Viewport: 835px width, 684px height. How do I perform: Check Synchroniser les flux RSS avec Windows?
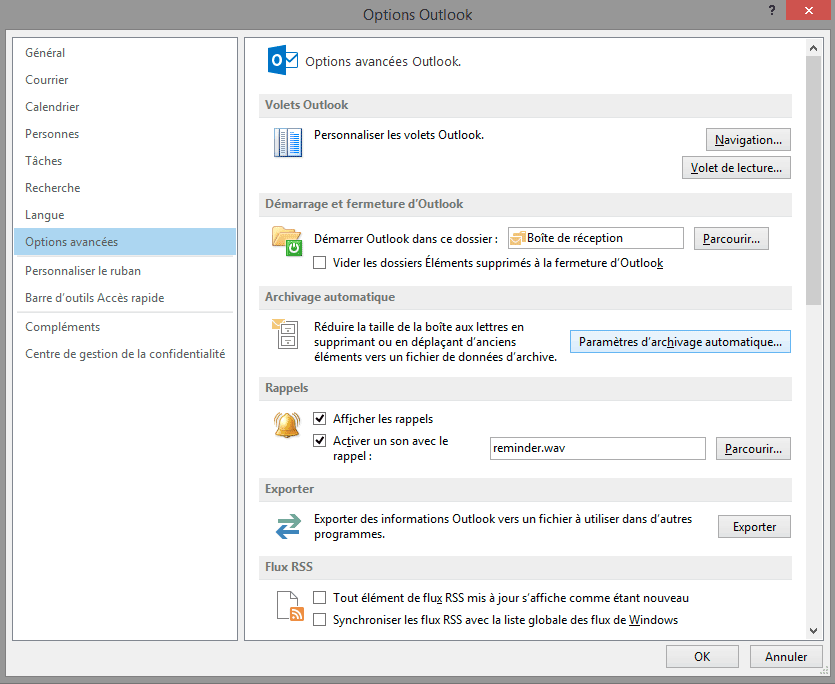(x=320, y=620)
